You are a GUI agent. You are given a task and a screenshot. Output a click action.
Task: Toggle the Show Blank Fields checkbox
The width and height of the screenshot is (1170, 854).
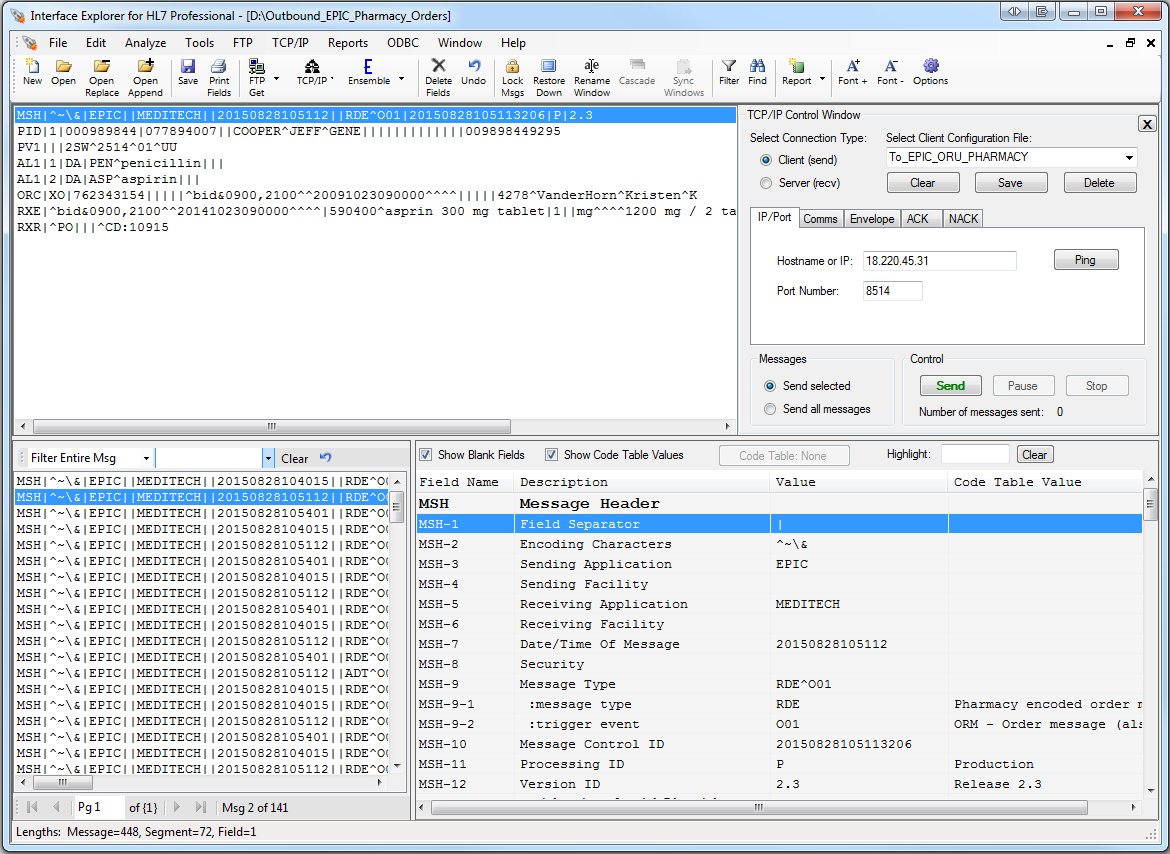425,455
